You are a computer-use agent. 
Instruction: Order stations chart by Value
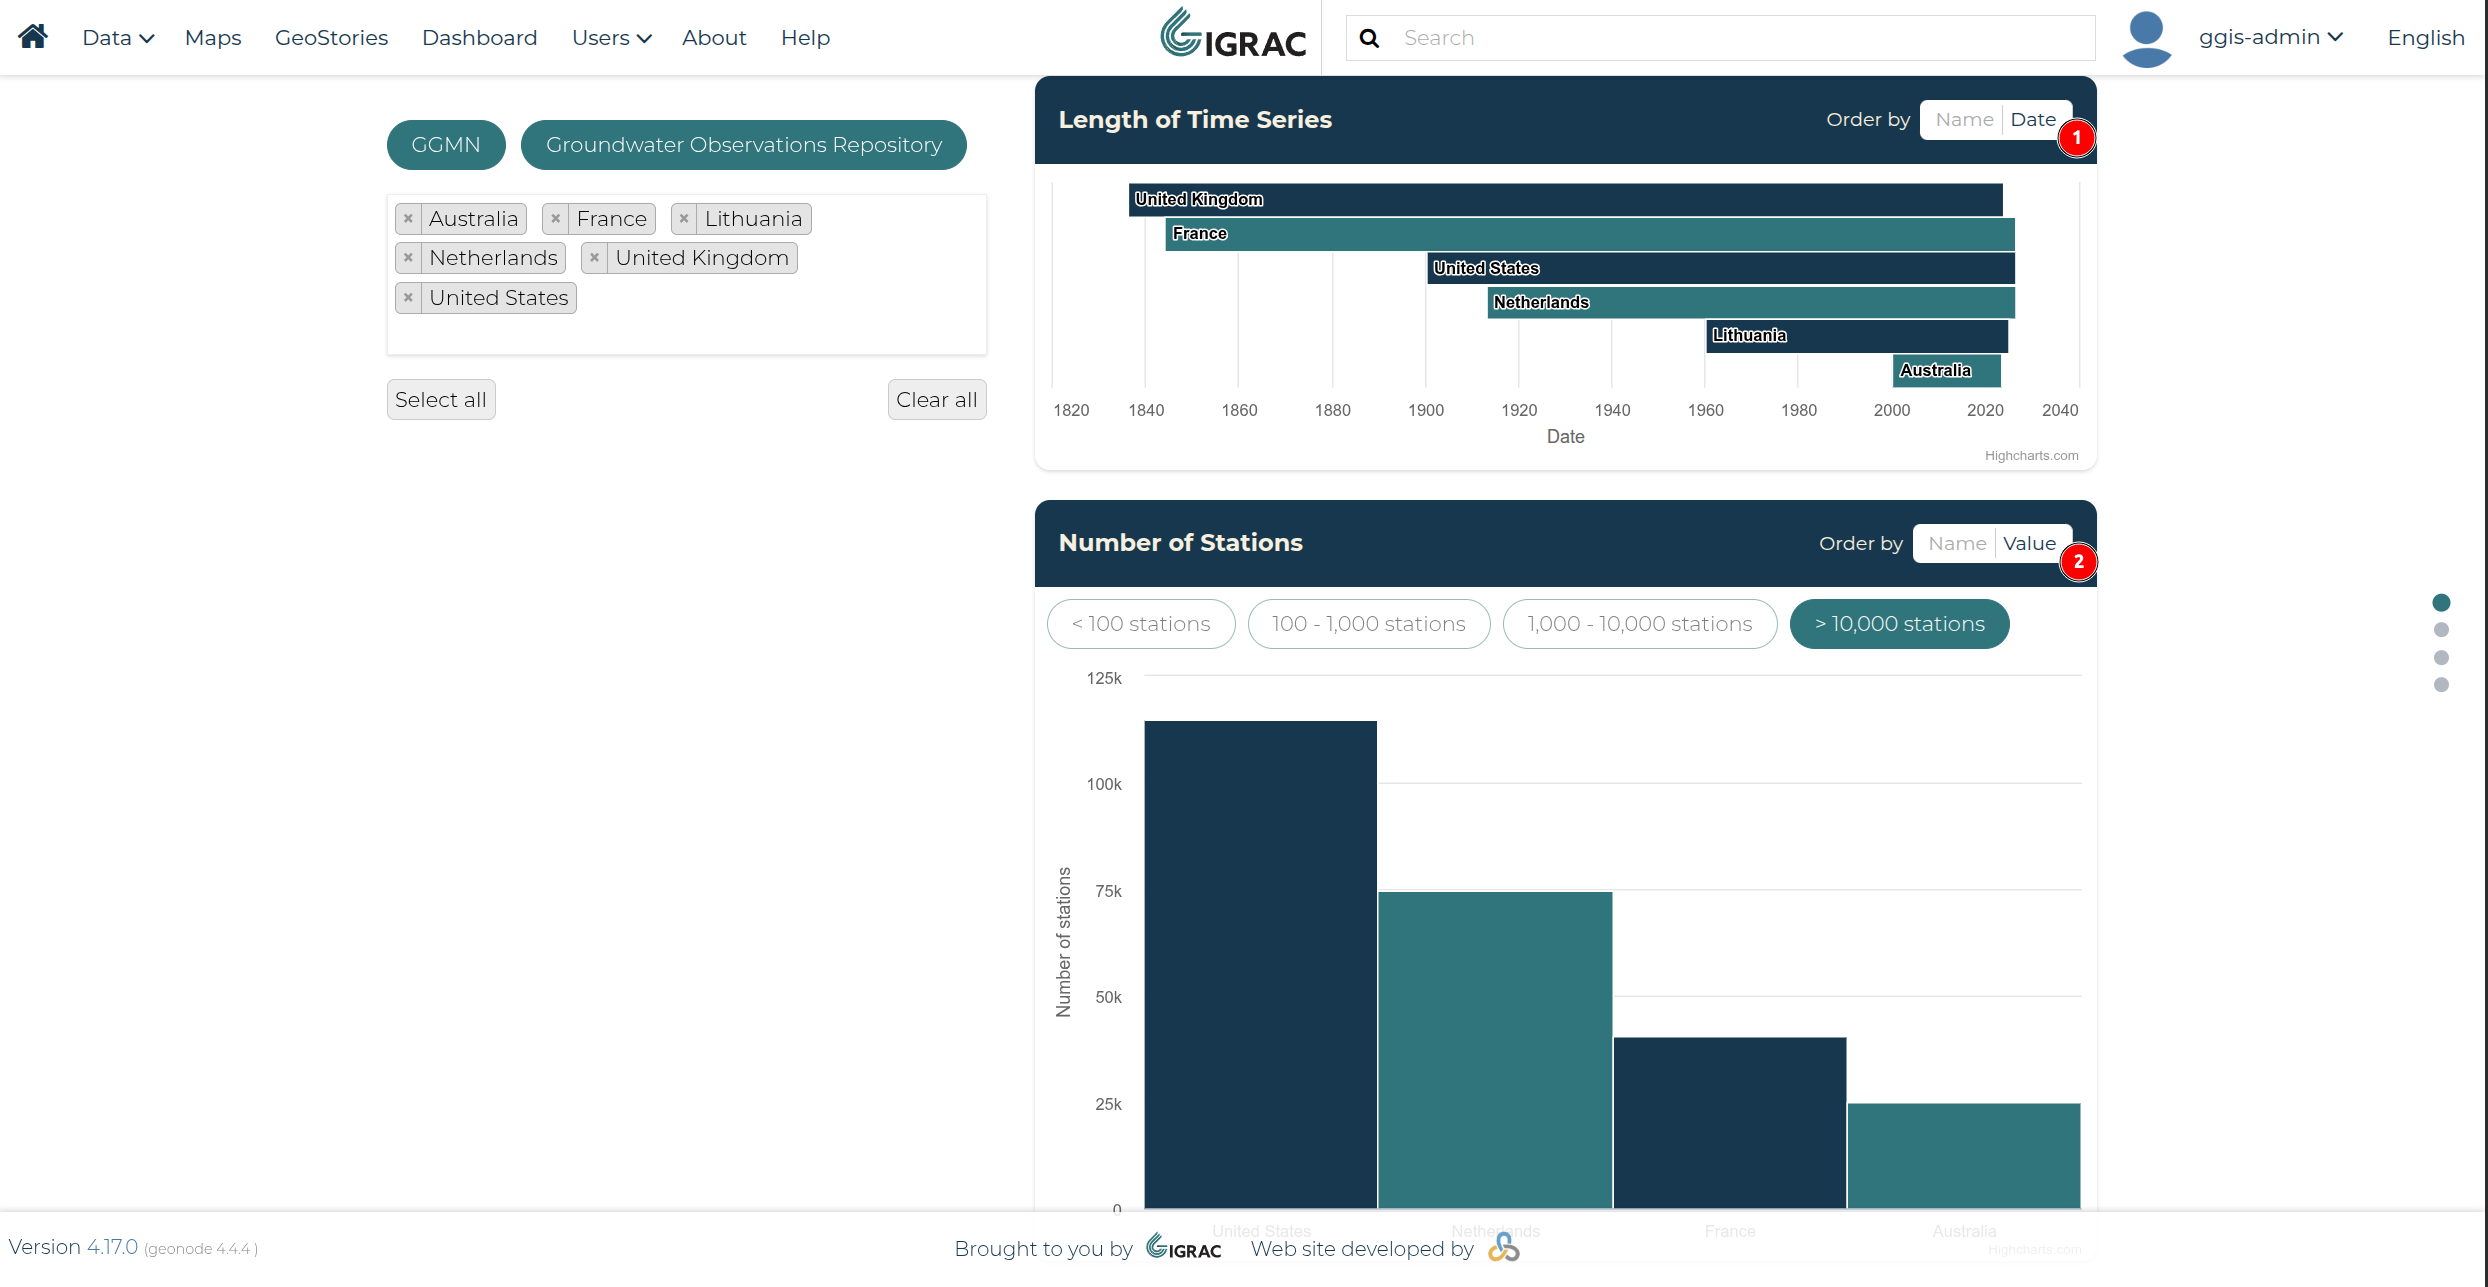[x=2029, y=544]
